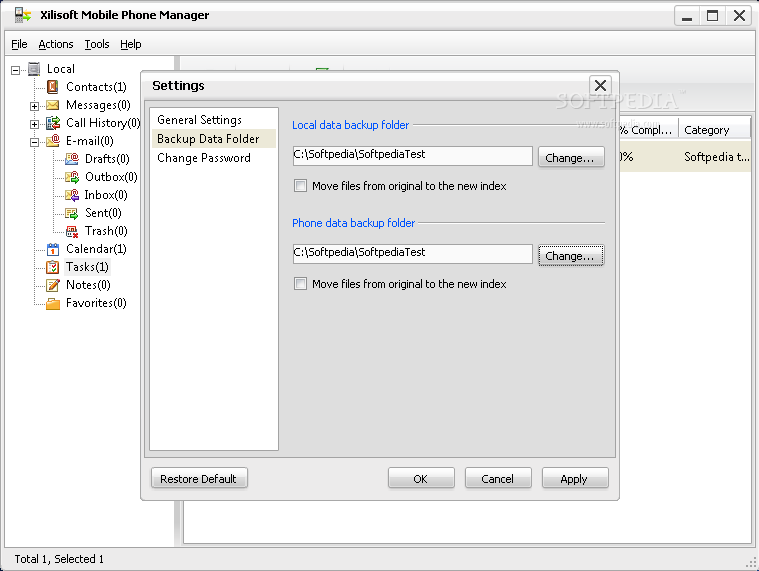Viewport: 759px width, 571px height.
Task: Expand the Messages tree node
Action: tap(34, 106)
